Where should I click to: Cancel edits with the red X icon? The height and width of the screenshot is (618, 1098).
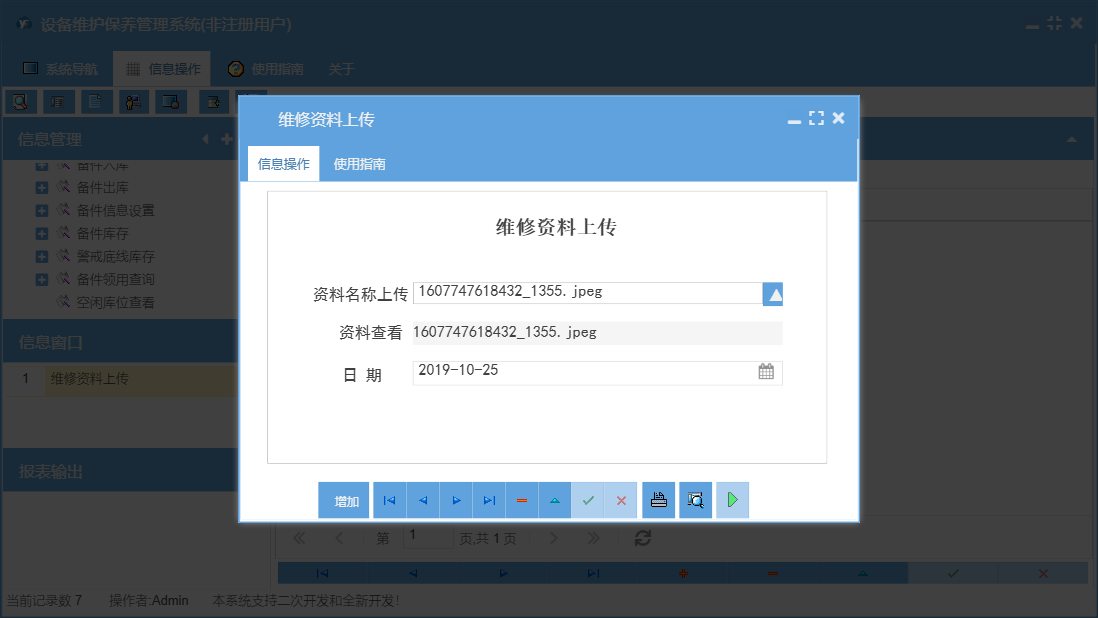tap(621, 499)
